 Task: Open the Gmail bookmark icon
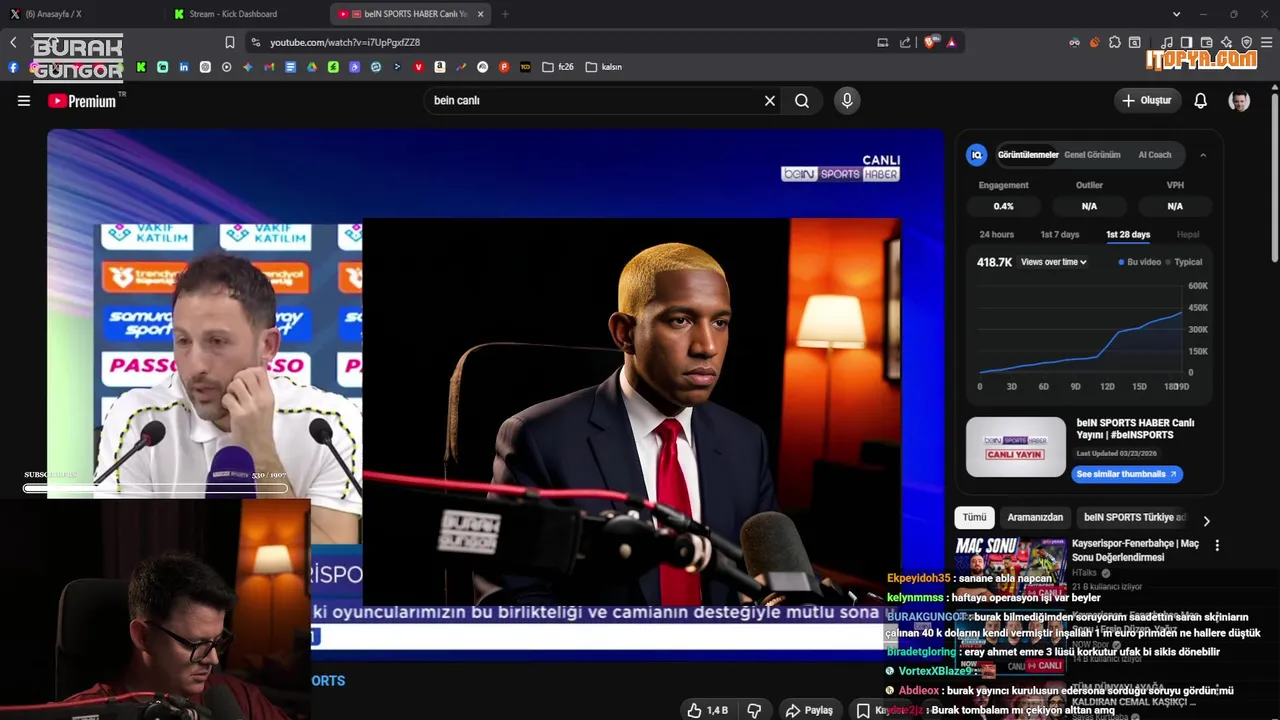(269, 67)
